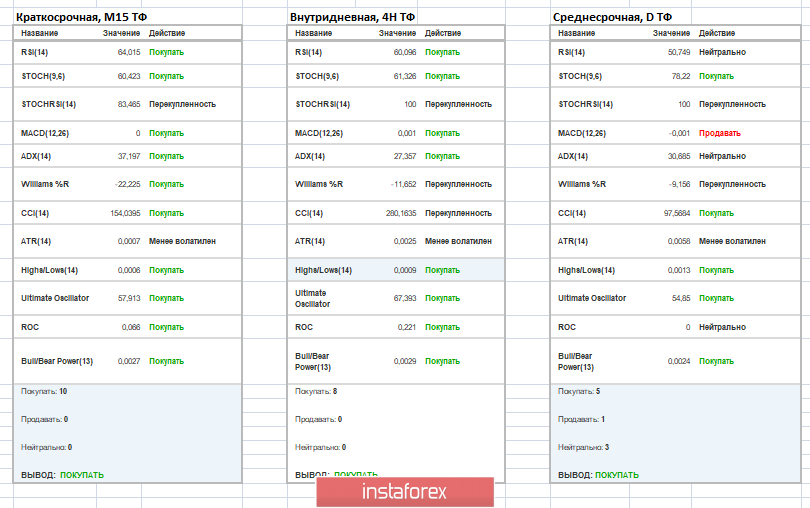Click 'Покупать: 10' summary in M15 table
Image resolution: width=810 pixels, height=508 pixels.
44,391
